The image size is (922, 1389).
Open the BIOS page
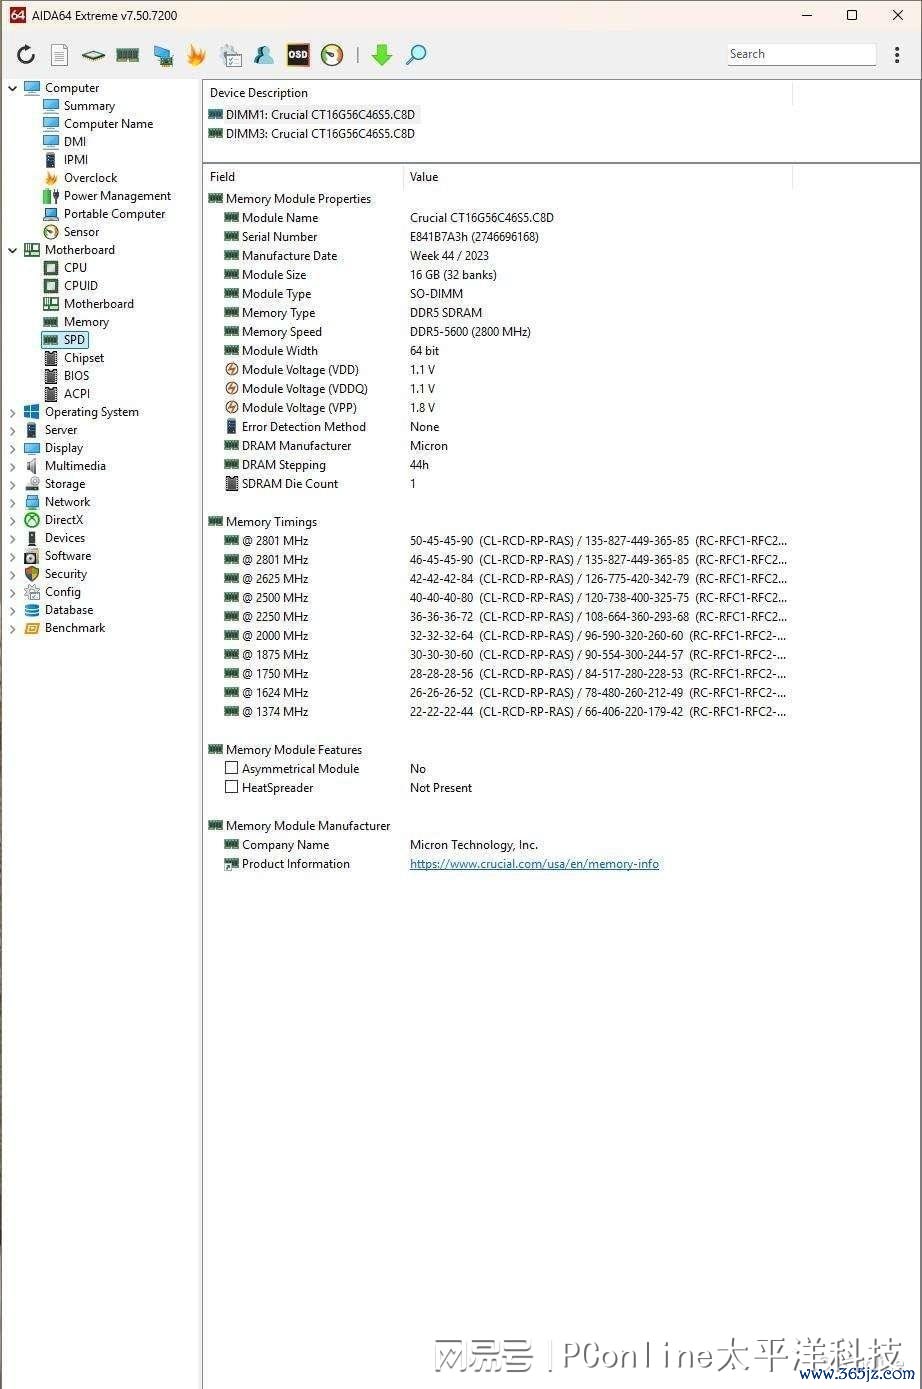click(76, 376)
